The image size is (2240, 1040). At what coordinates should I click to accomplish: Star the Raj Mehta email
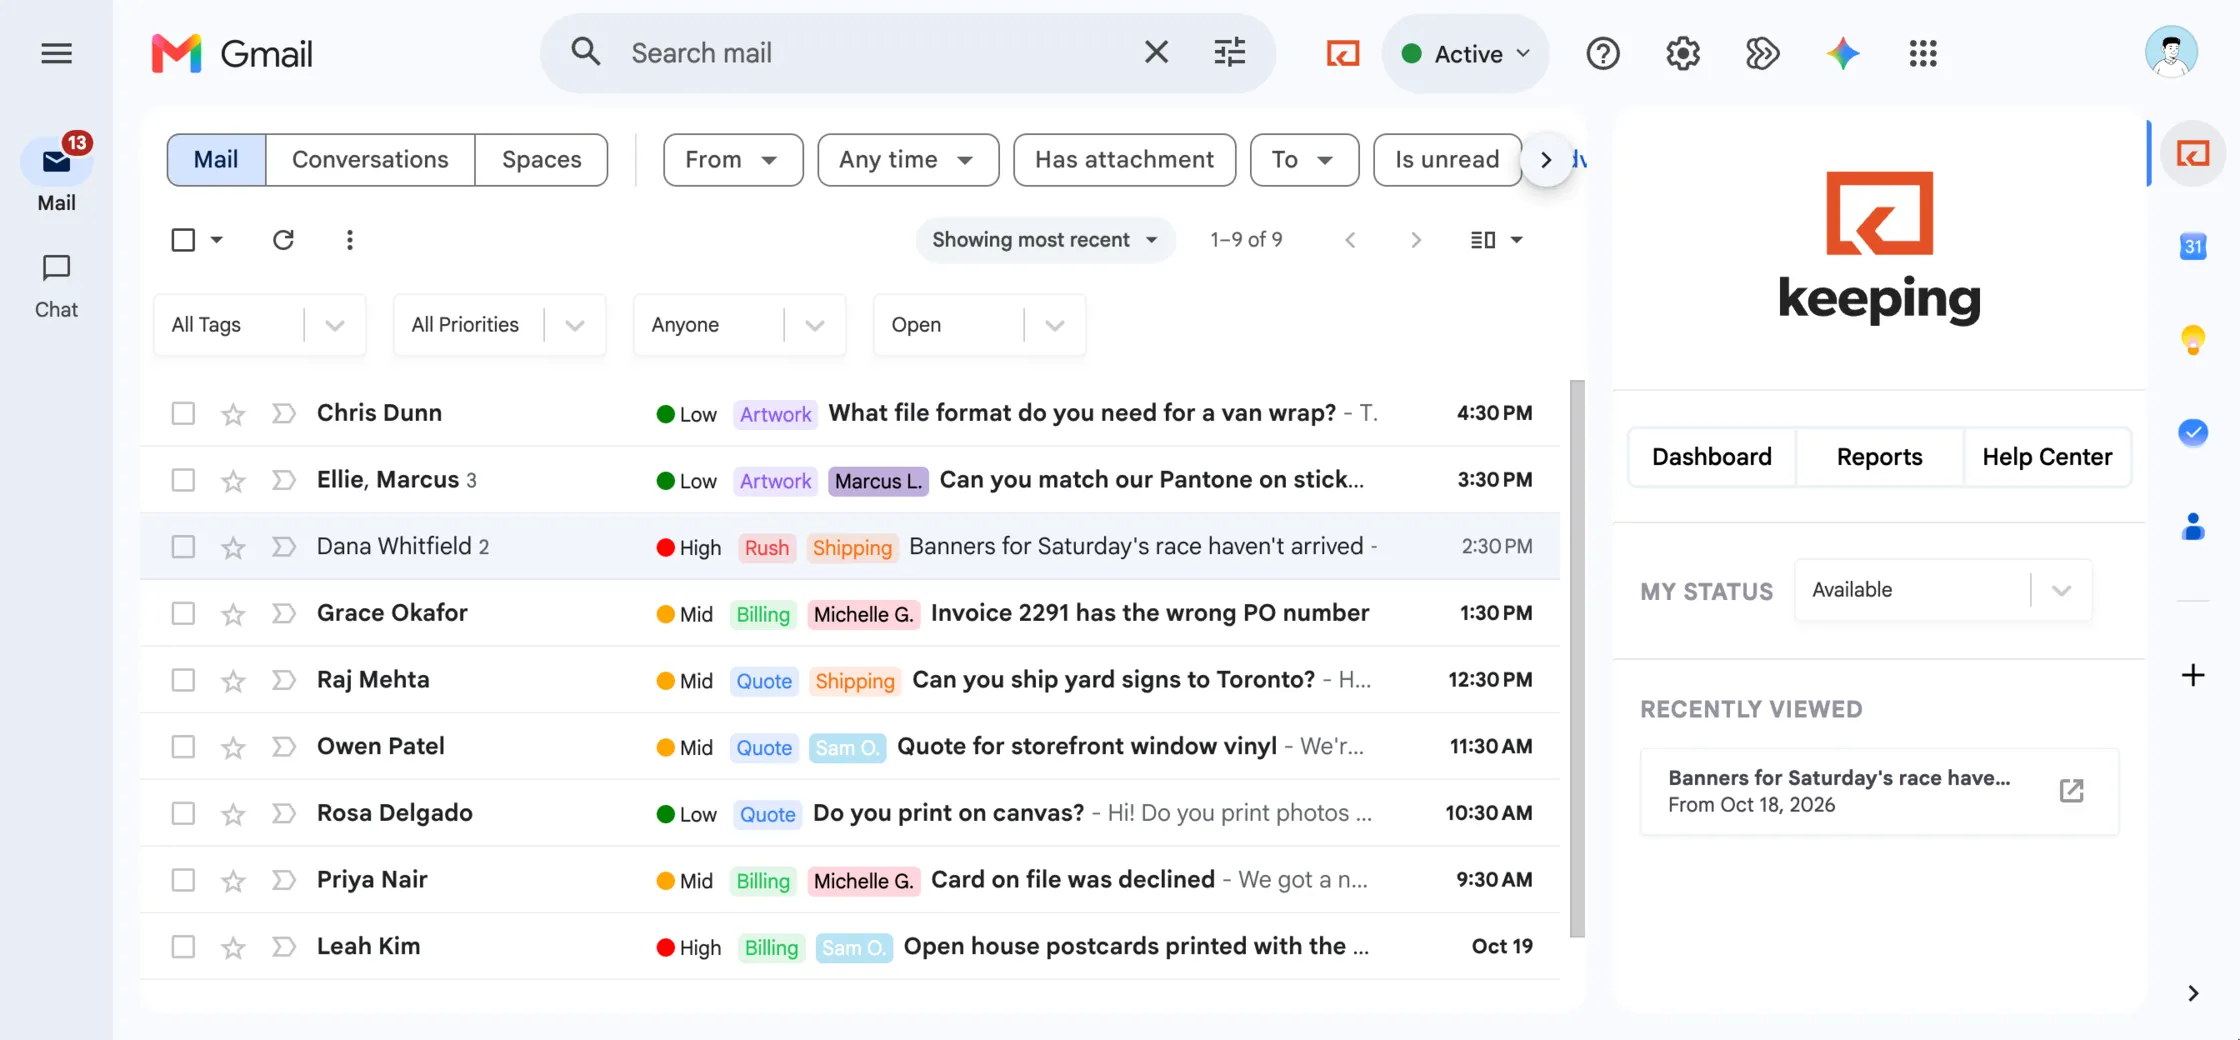click(x=233, y=681)
